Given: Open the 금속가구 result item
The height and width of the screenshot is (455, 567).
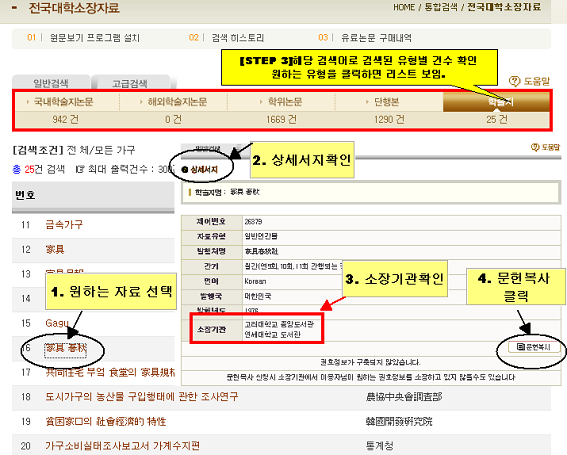Looking at the screenshot, I should click(x=64, y=225).
